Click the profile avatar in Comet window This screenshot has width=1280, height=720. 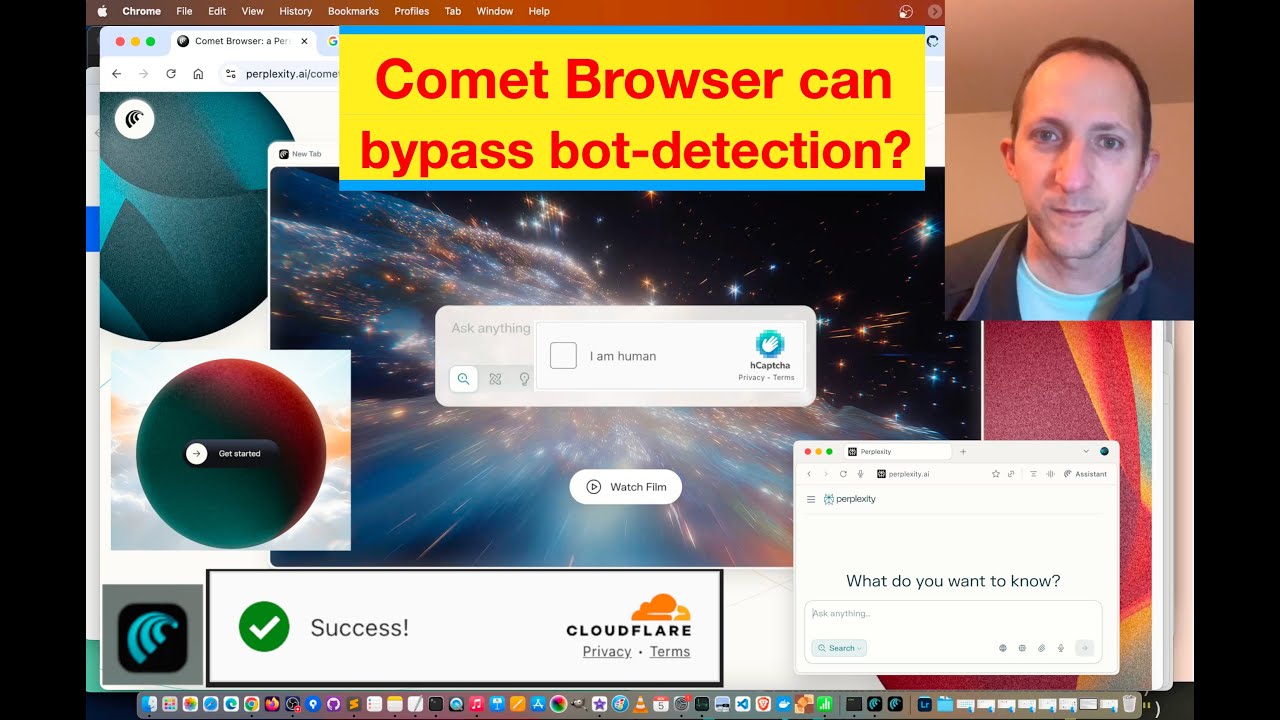click(1104, 451)
